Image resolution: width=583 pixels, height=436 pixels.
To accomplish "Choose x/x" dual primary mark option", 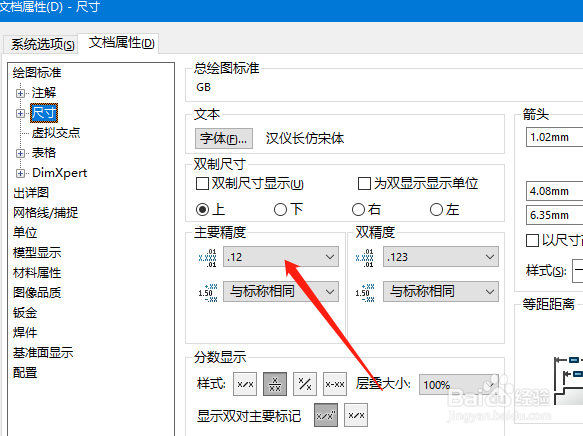I will [x=326, y=415].
